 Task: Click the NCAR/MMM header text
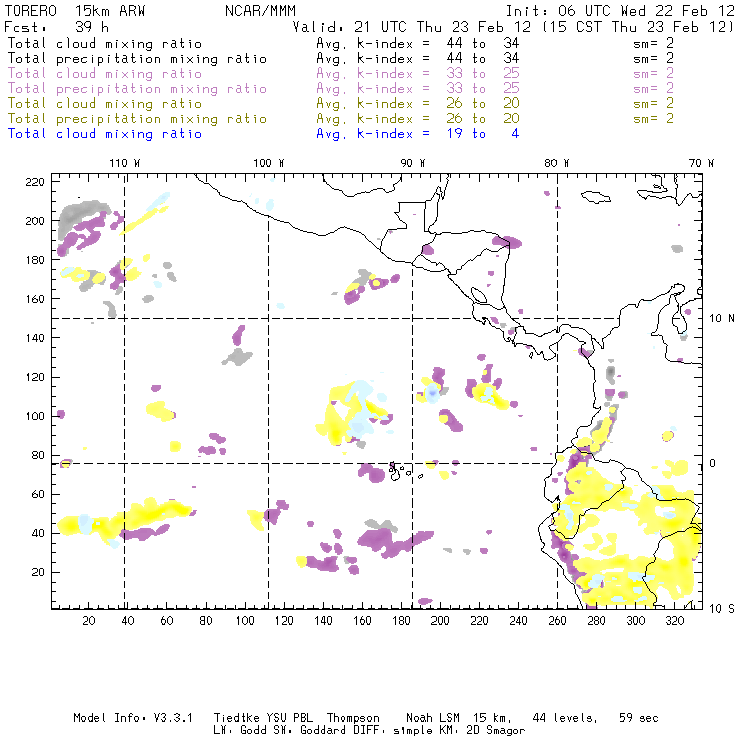point(260,11)
